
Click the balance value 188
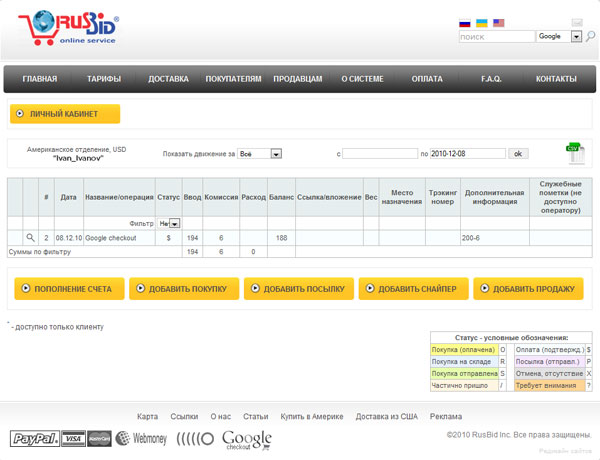[282, 238]
